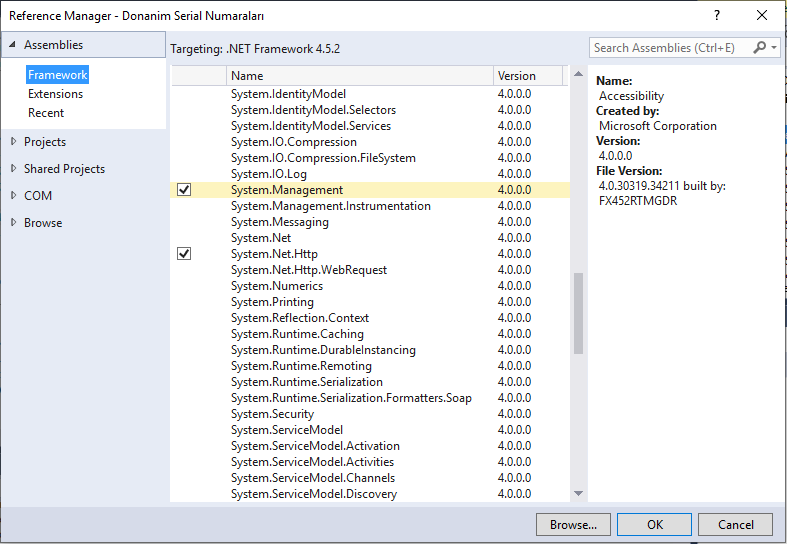Select System.Management.Instrumentation row

pos(370,206)
